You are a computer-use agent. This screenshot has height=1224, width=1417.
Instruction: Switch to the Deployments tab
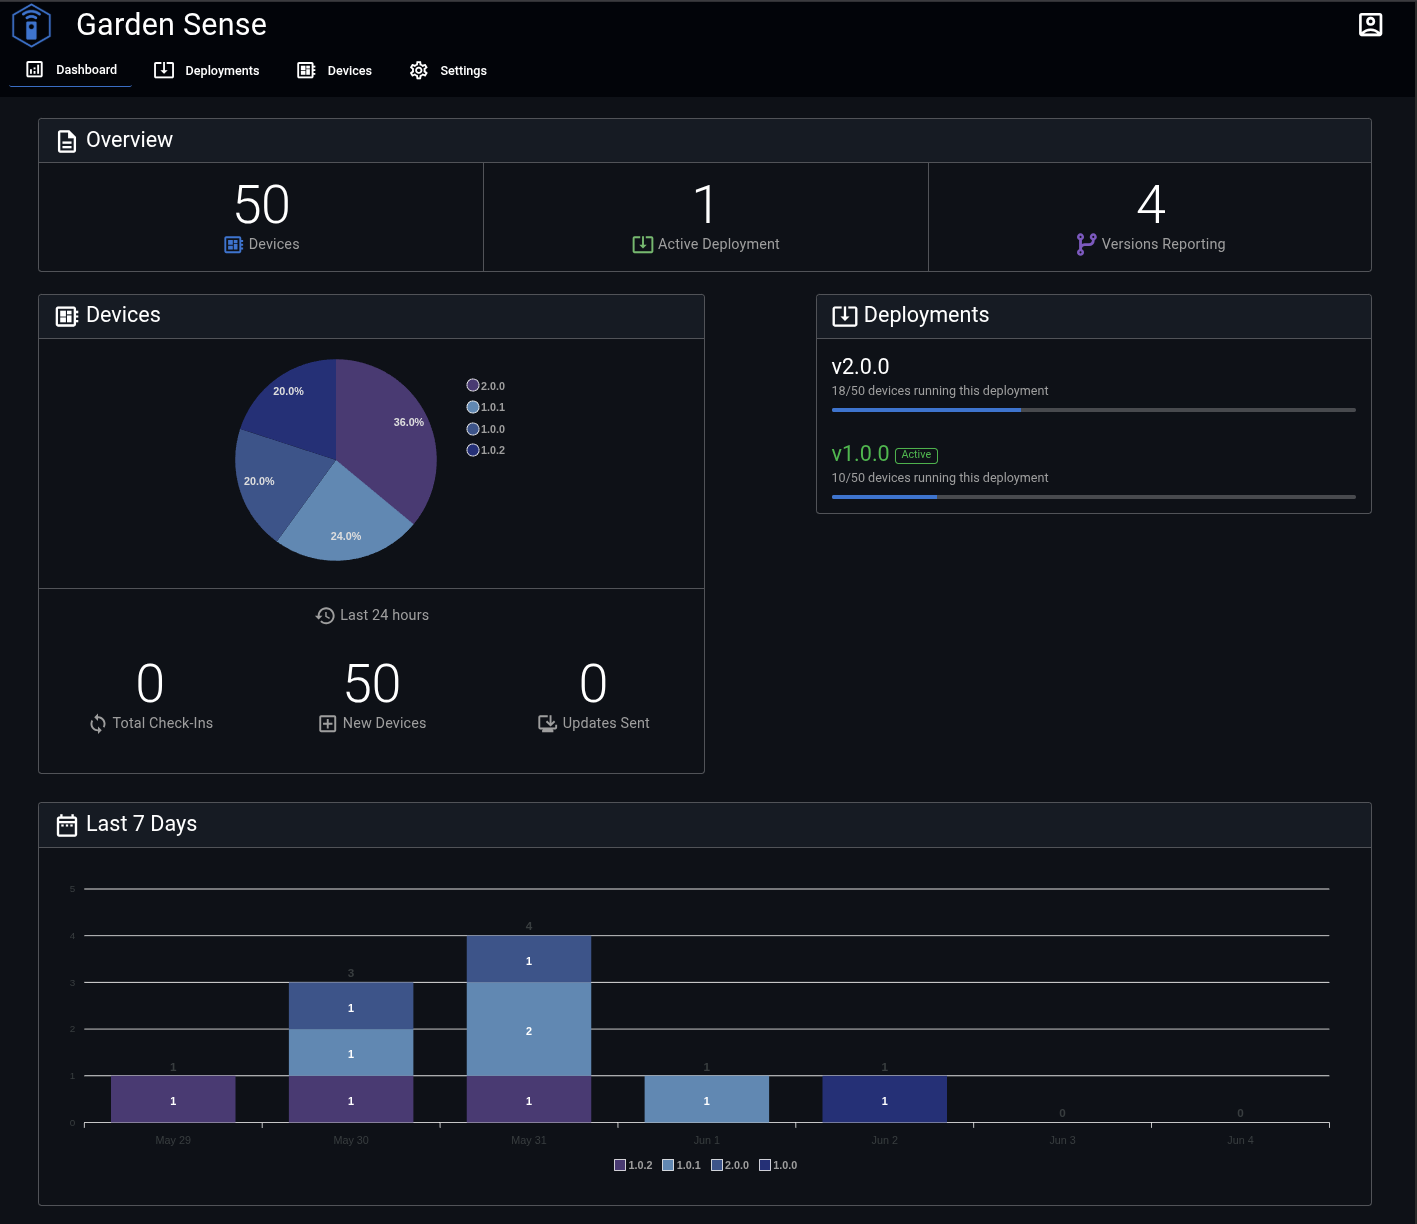click(207, 70)
